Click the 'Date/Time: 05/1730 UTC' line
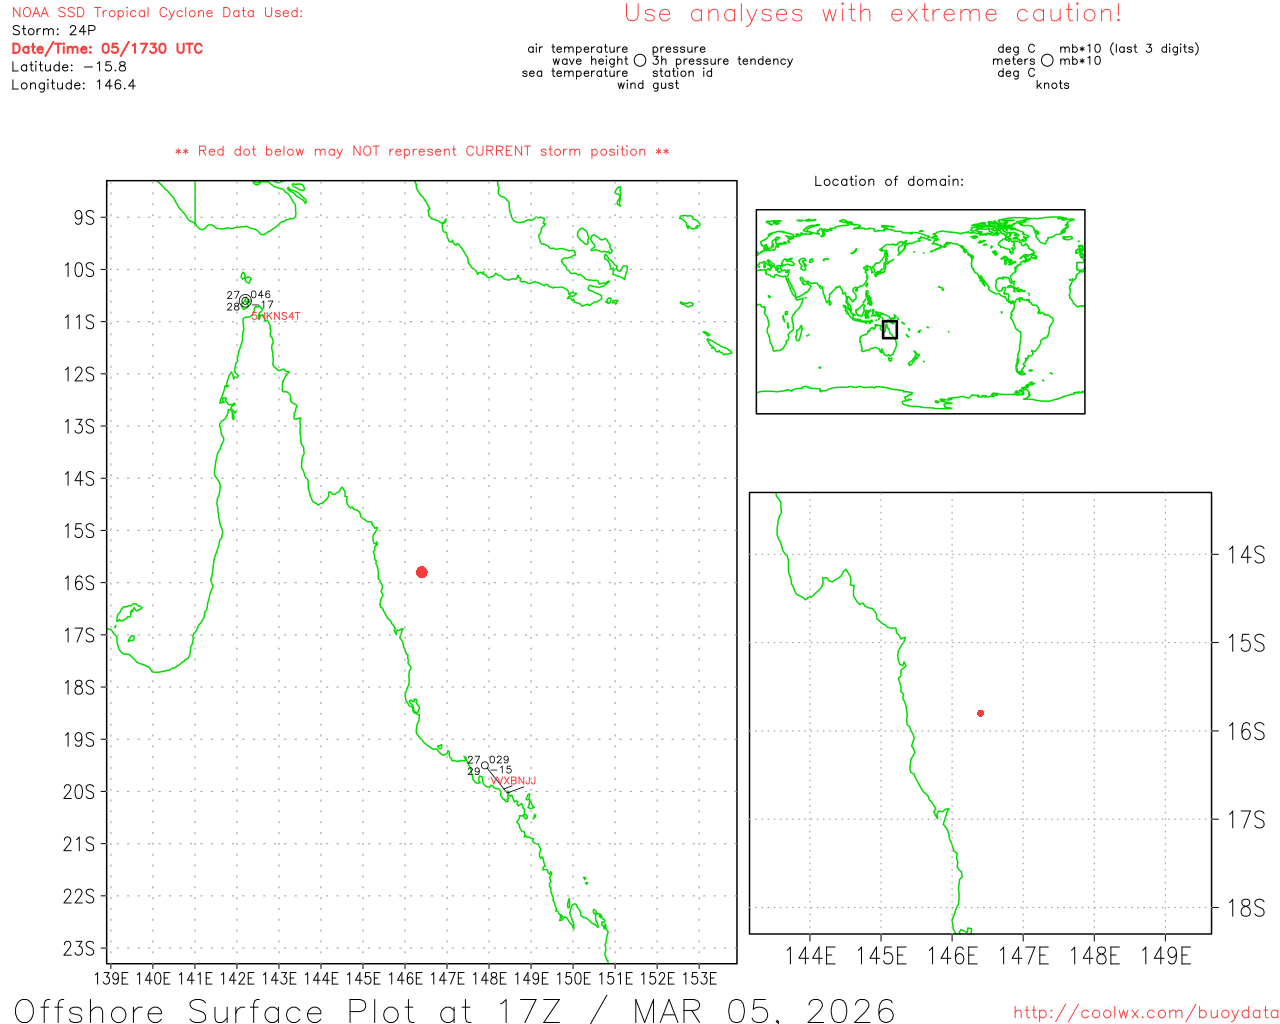 pos(107,48)
